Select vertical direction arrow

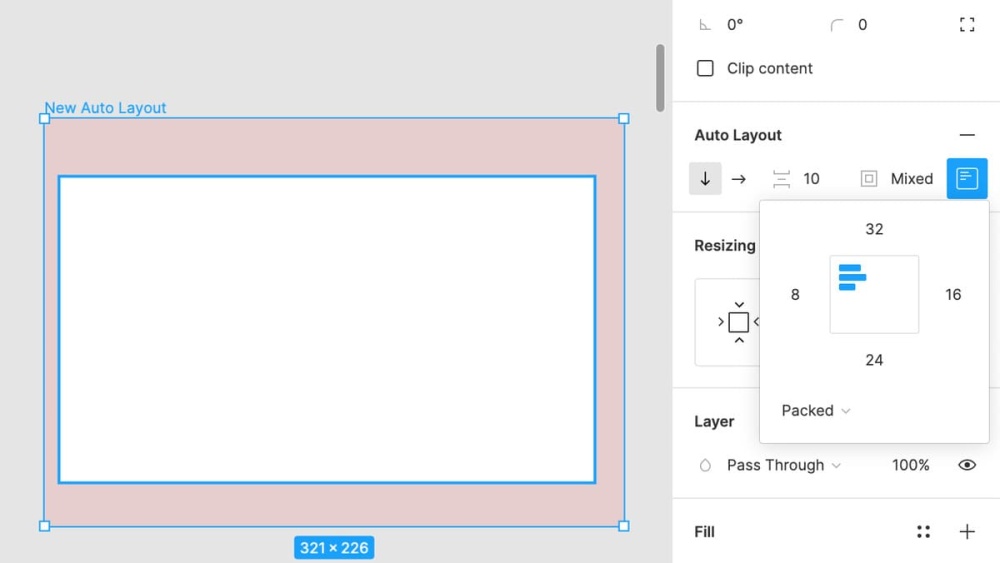(x=705, y=179)
